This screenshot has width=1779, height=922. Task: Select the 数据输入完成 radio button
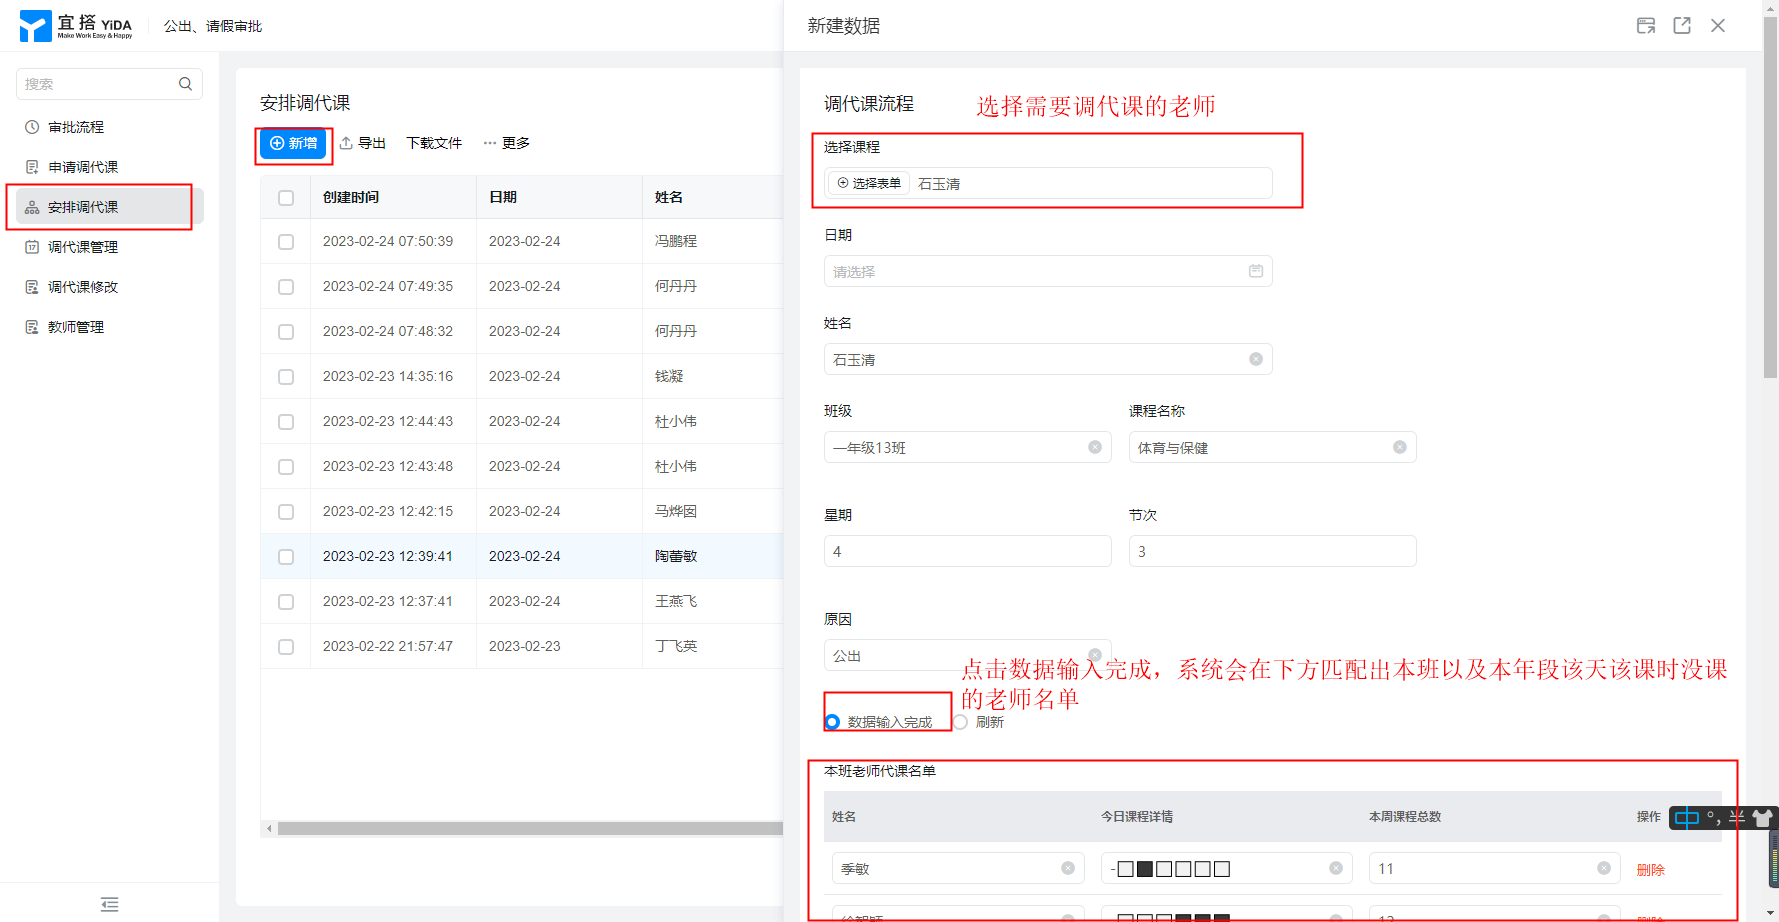[833, 722]
